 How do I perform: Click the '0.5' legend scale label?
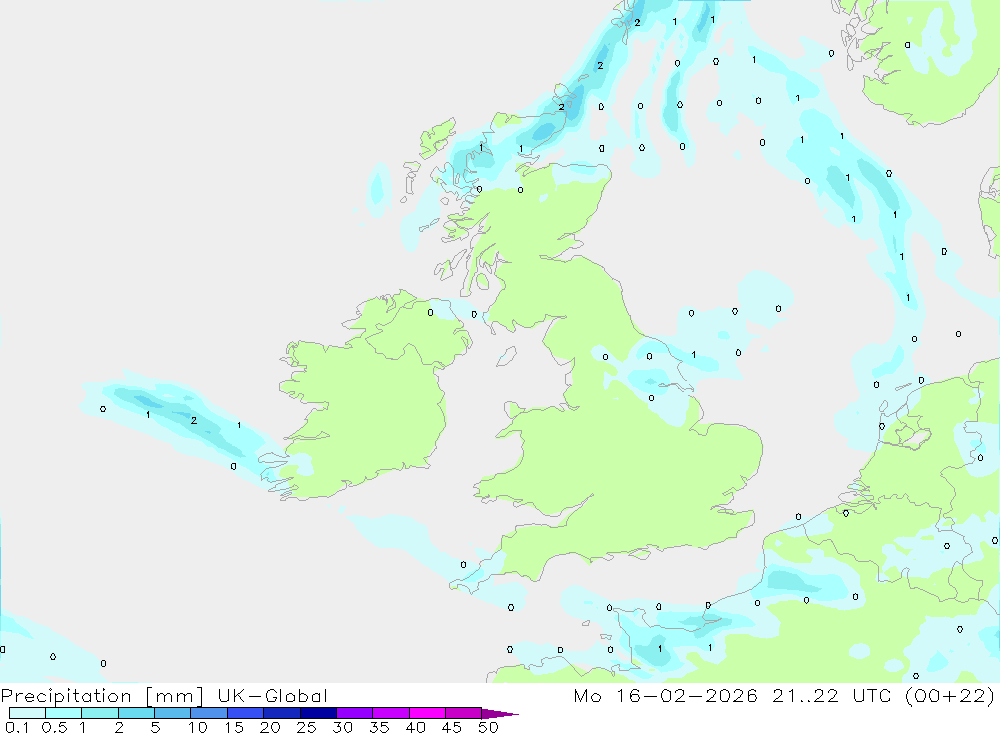click(54, 727)
